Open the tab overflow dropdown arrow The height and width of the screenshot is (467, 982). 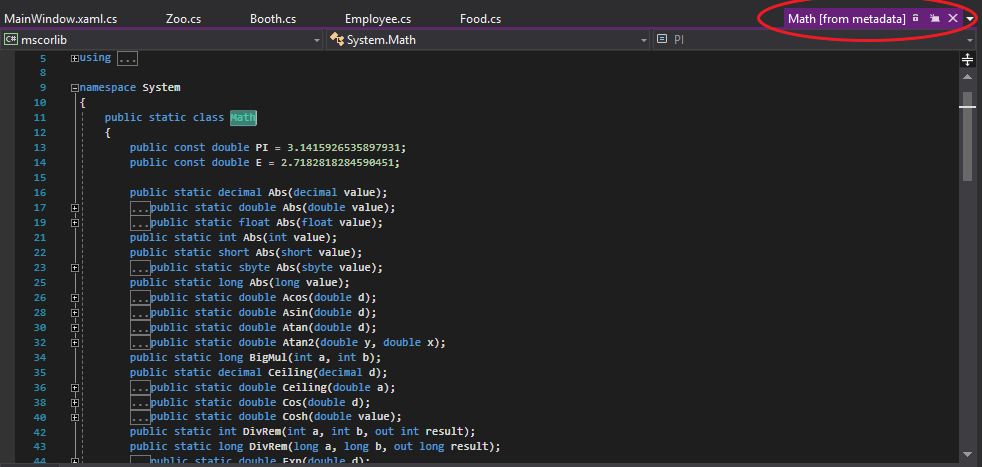pos(970,19)
